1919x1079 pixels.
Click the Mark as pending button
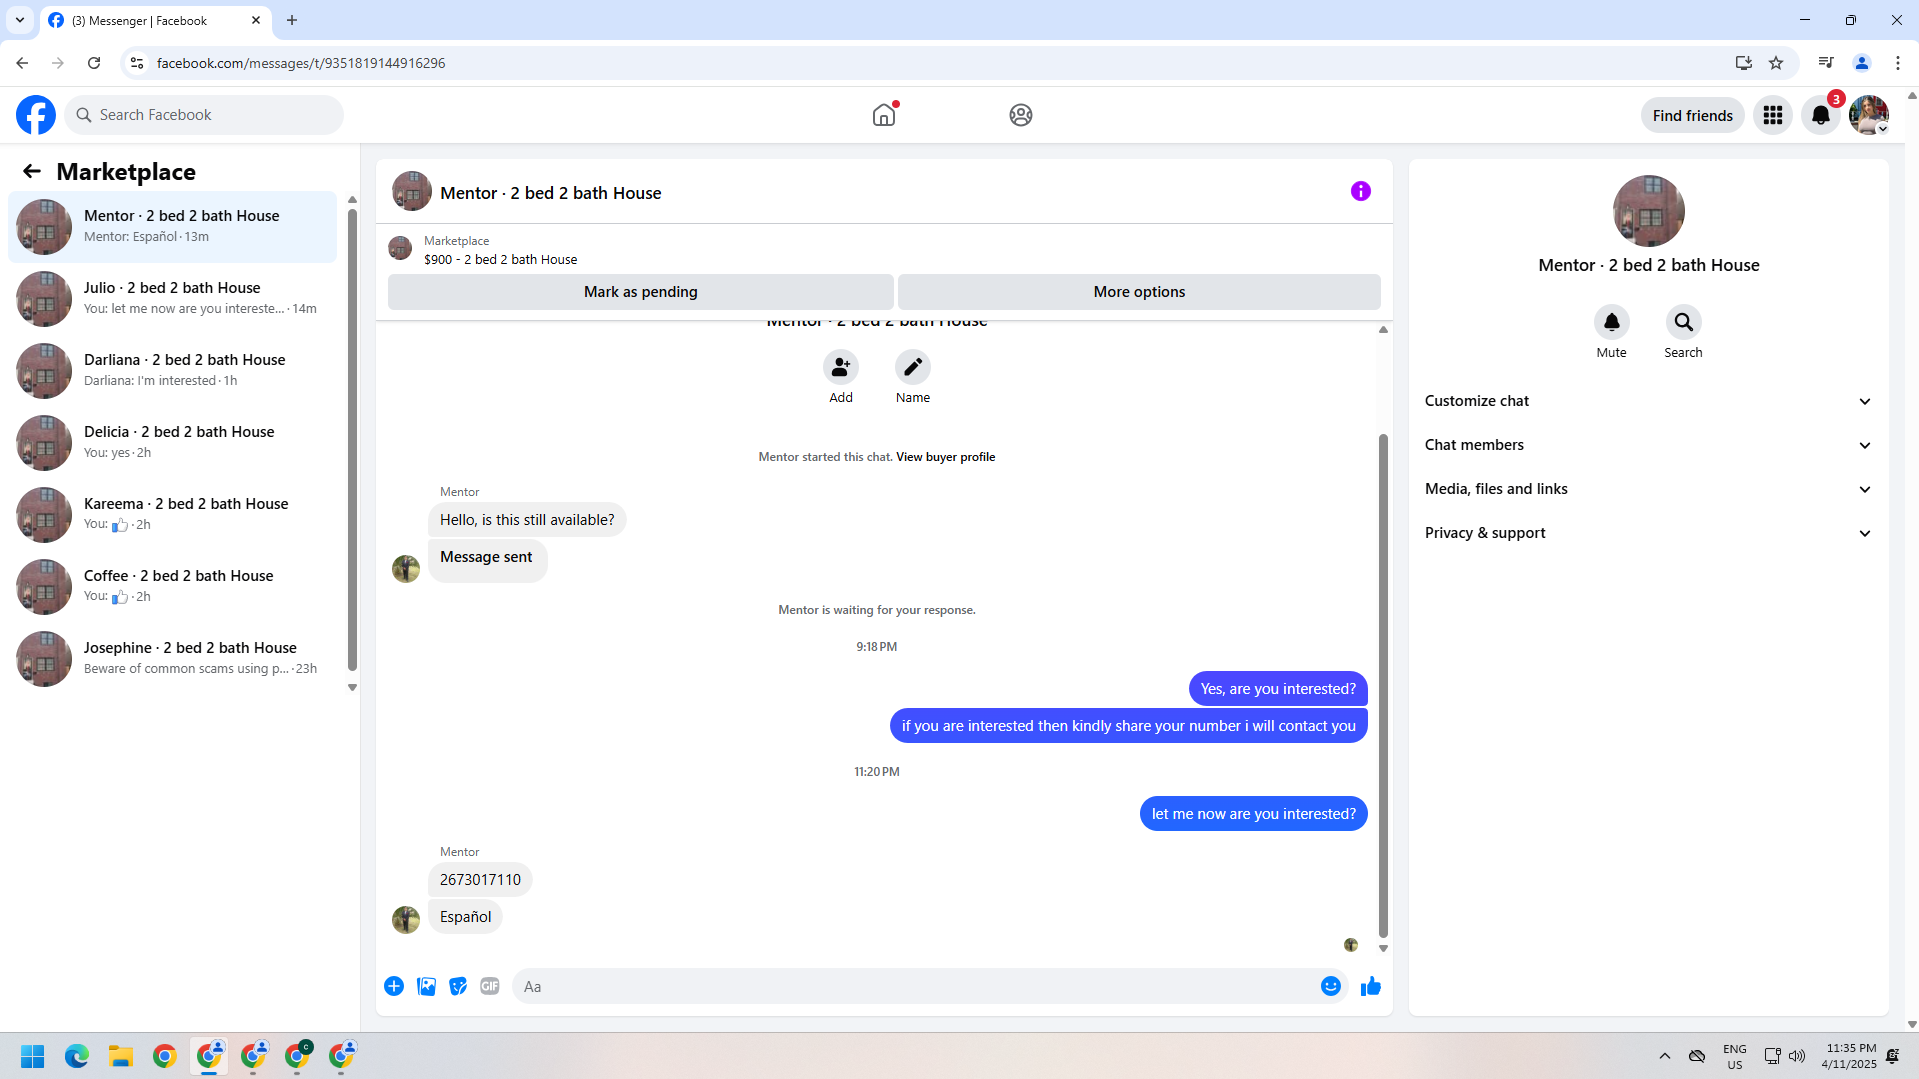pyautogui.click(x=641, y=292)
